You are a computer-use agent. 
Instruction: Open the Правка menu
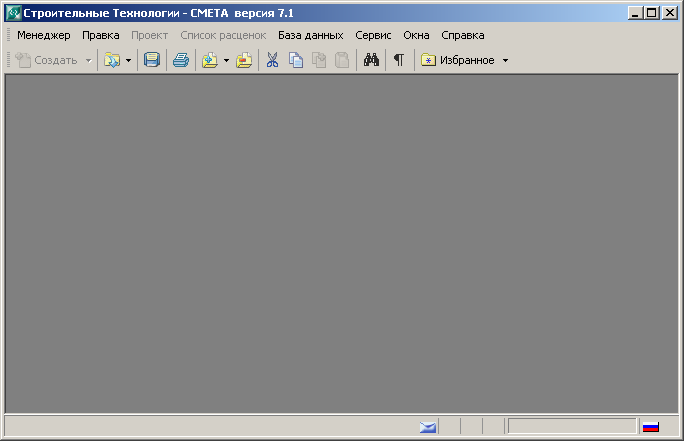(x=101, y=35)
